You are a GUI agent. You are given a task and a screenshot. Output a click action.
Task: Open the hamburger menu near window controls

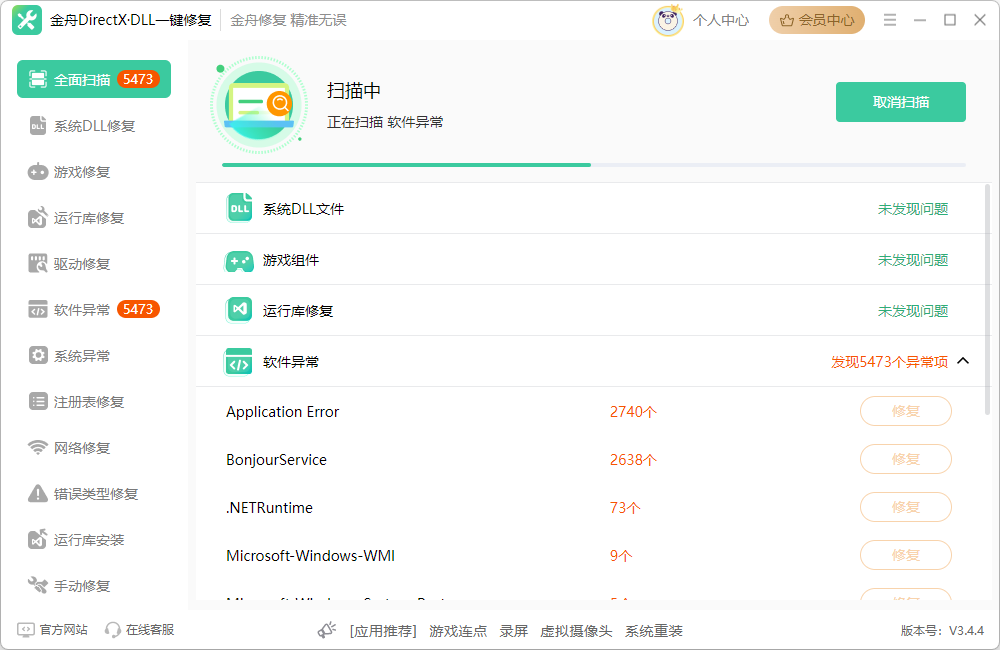tap(889, 19)
